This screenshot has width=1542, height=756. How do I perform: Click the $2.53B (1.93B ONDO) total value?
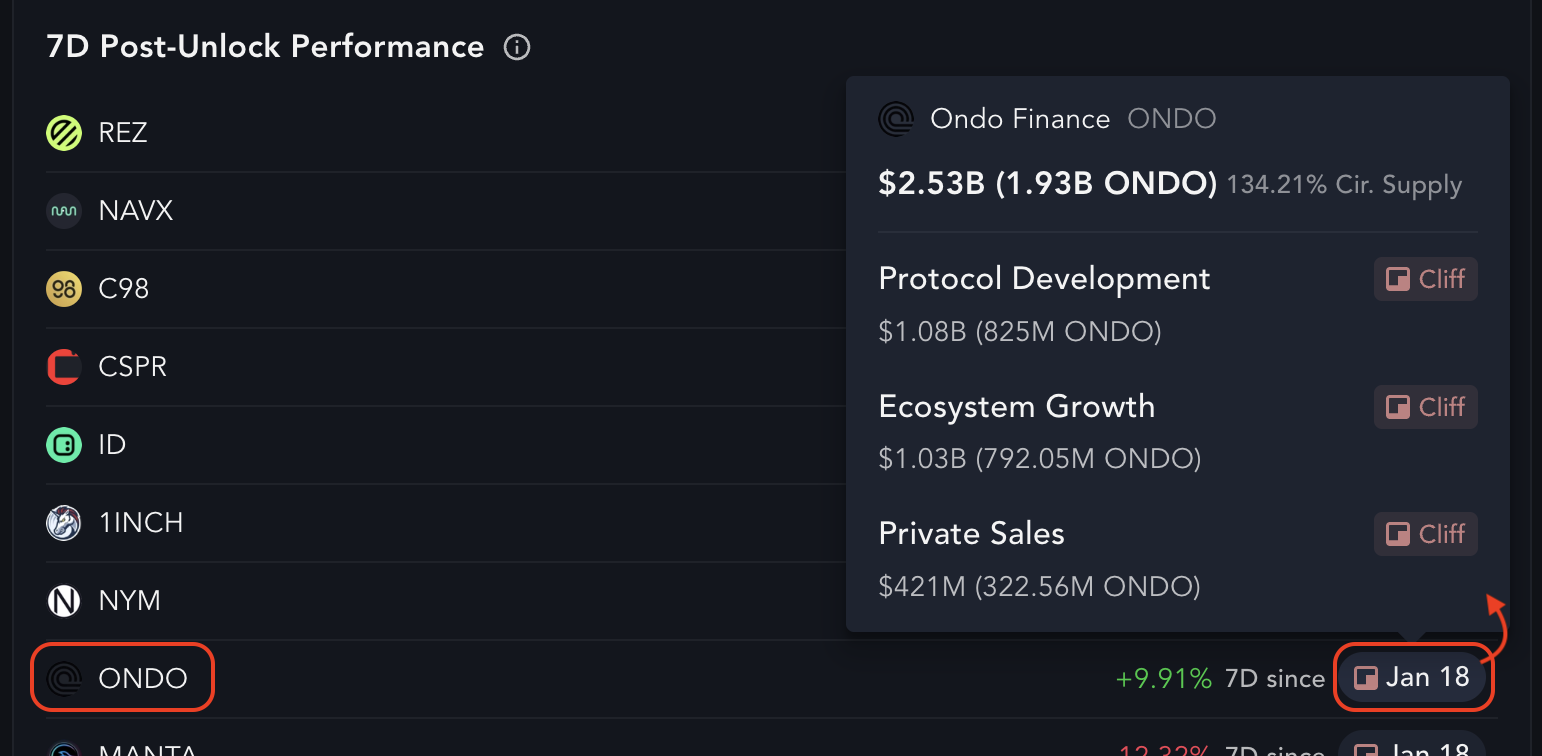(1048, 184)
